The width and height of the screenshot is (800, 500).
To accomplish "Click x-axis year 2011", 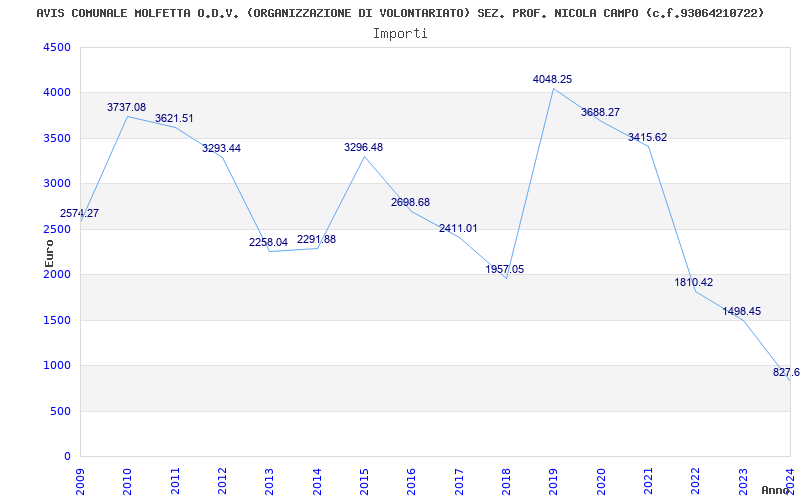I will click(175, 480).
